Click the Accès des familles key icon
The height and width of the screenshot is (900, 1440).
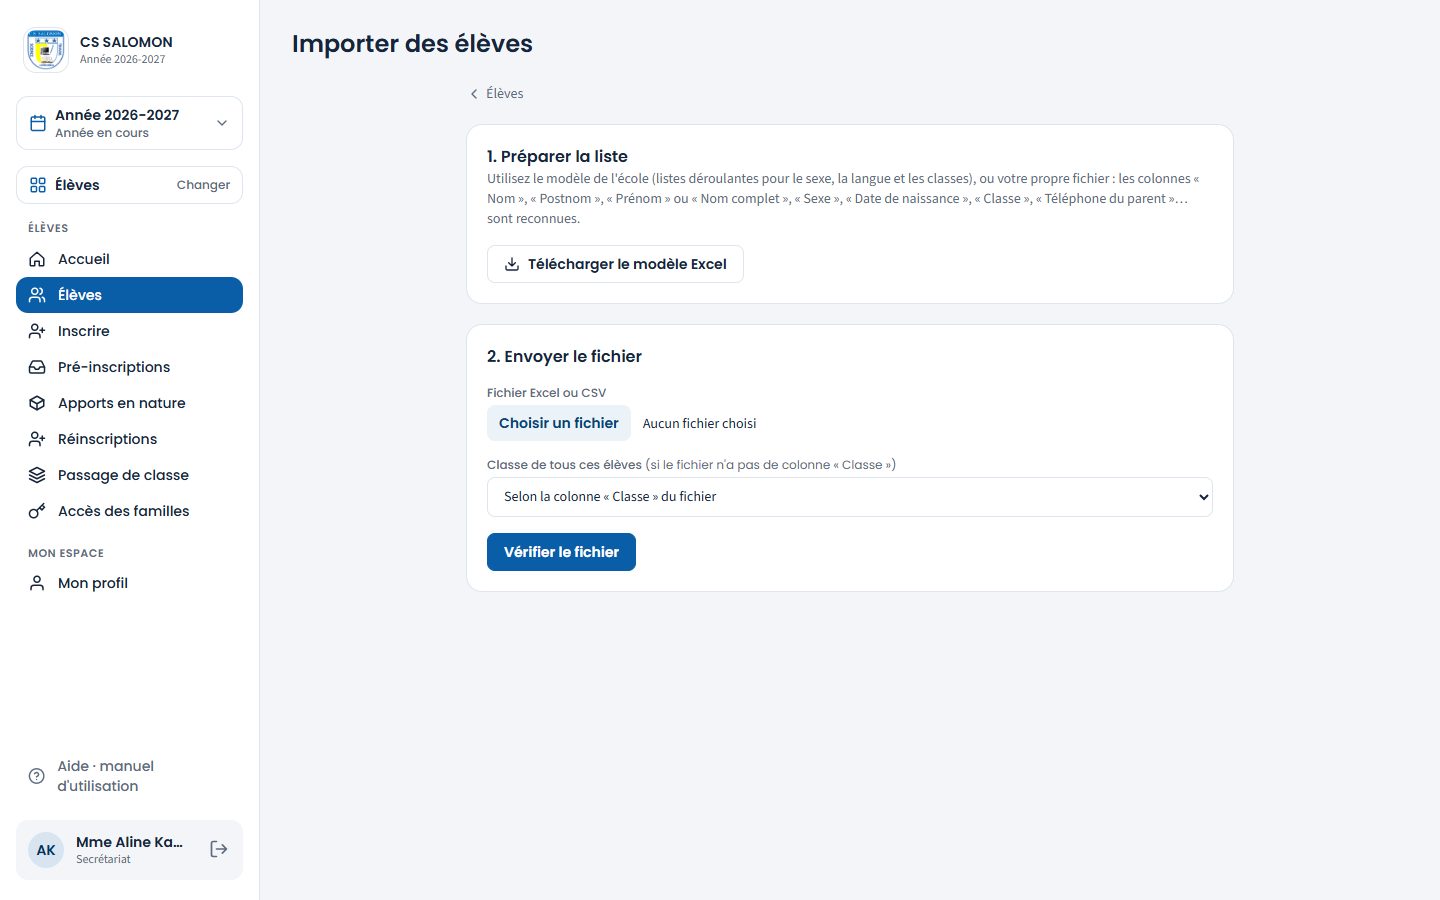[x=37, y=511]
